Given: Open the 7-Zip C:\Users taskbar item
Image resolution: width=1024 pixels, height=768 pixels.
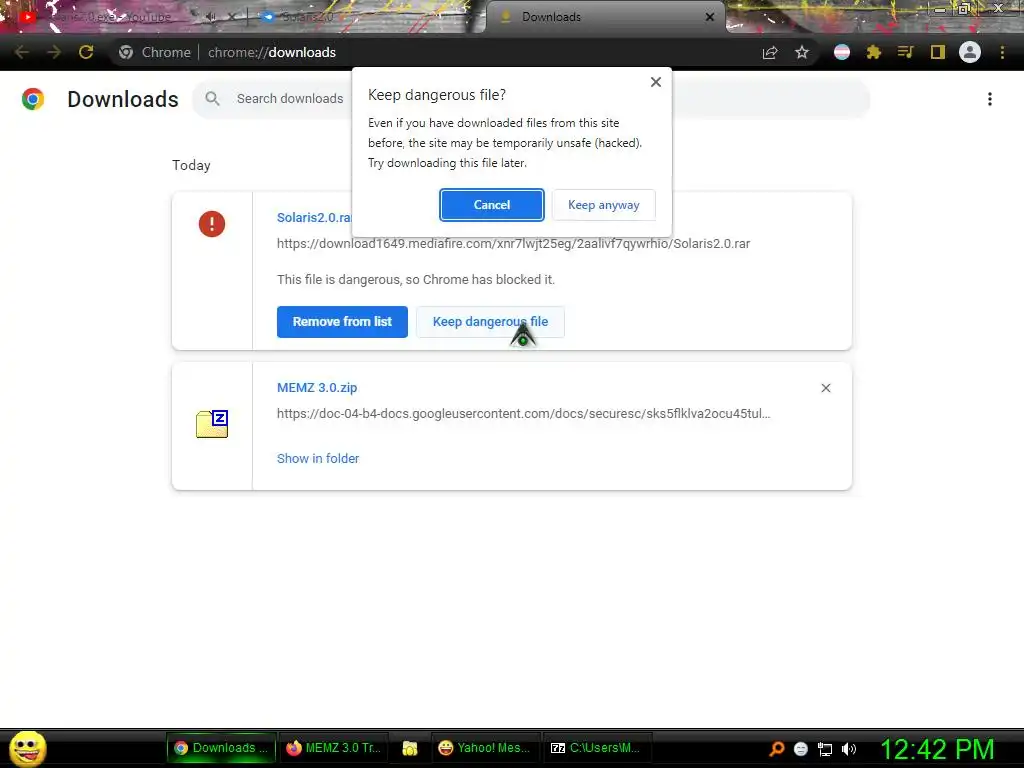Looking at the screenshot, I should 596,748.
